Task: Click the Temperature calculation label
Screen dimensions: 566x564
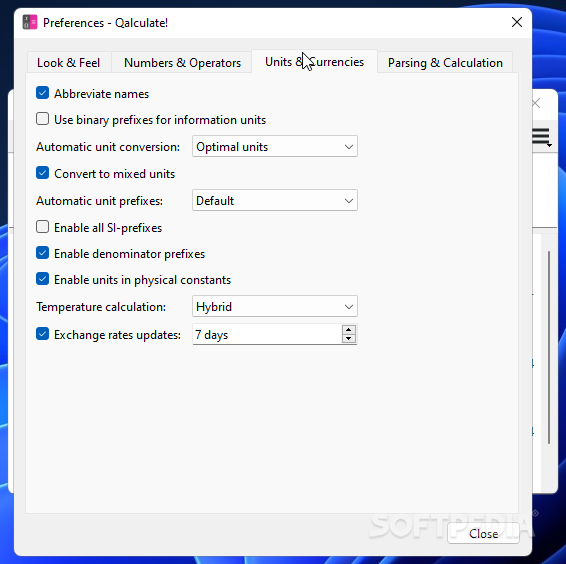Action: [x=101, y=307]
